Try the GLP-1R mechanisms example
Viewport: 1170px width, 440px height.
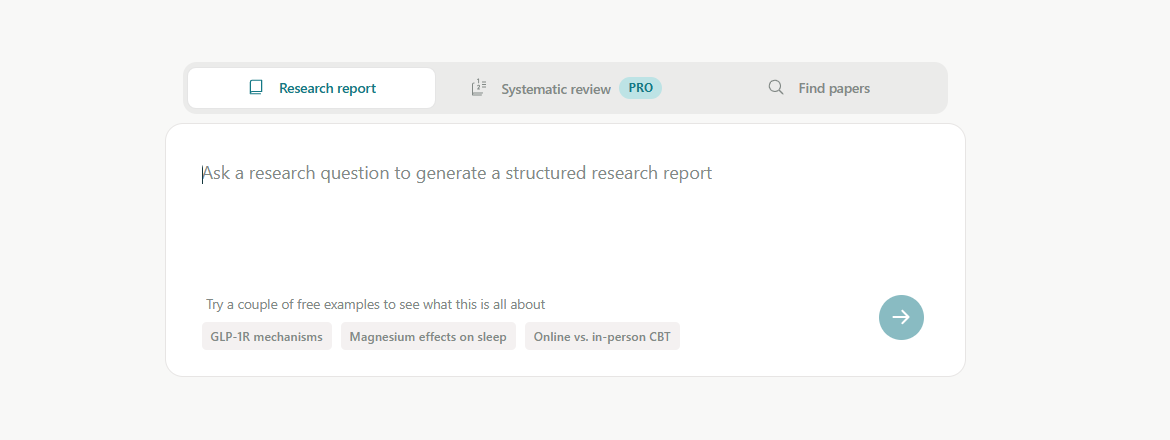click(266, 336)
